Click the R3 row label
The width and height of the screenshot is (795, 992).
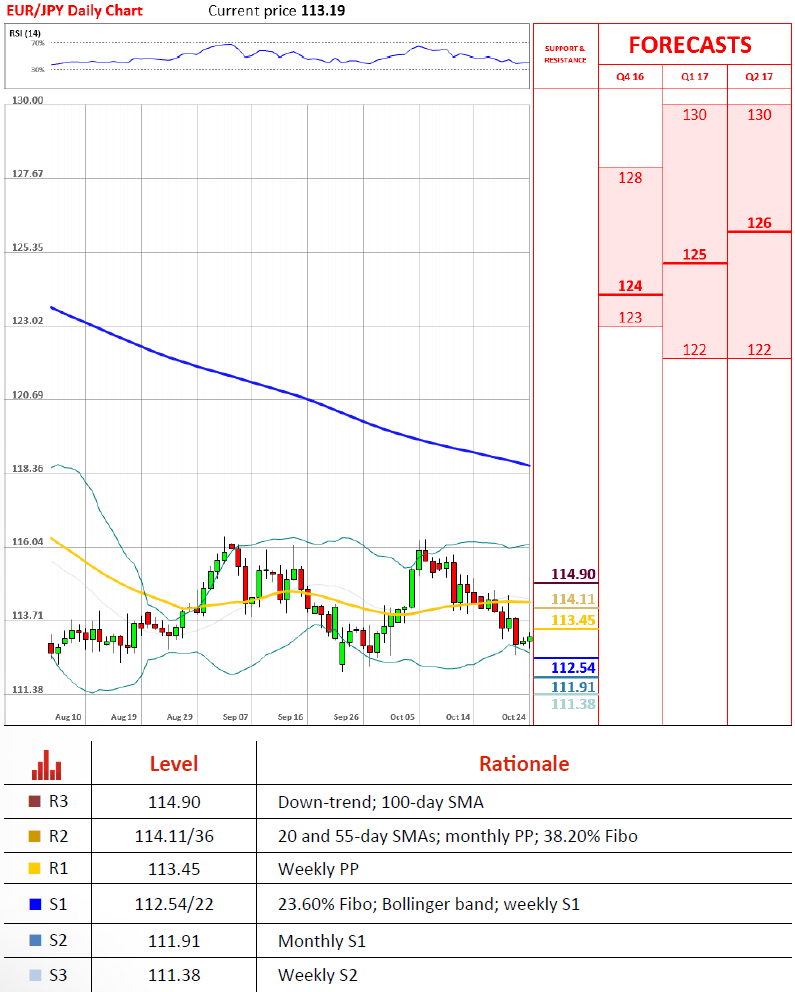click(x=58, y=802)
